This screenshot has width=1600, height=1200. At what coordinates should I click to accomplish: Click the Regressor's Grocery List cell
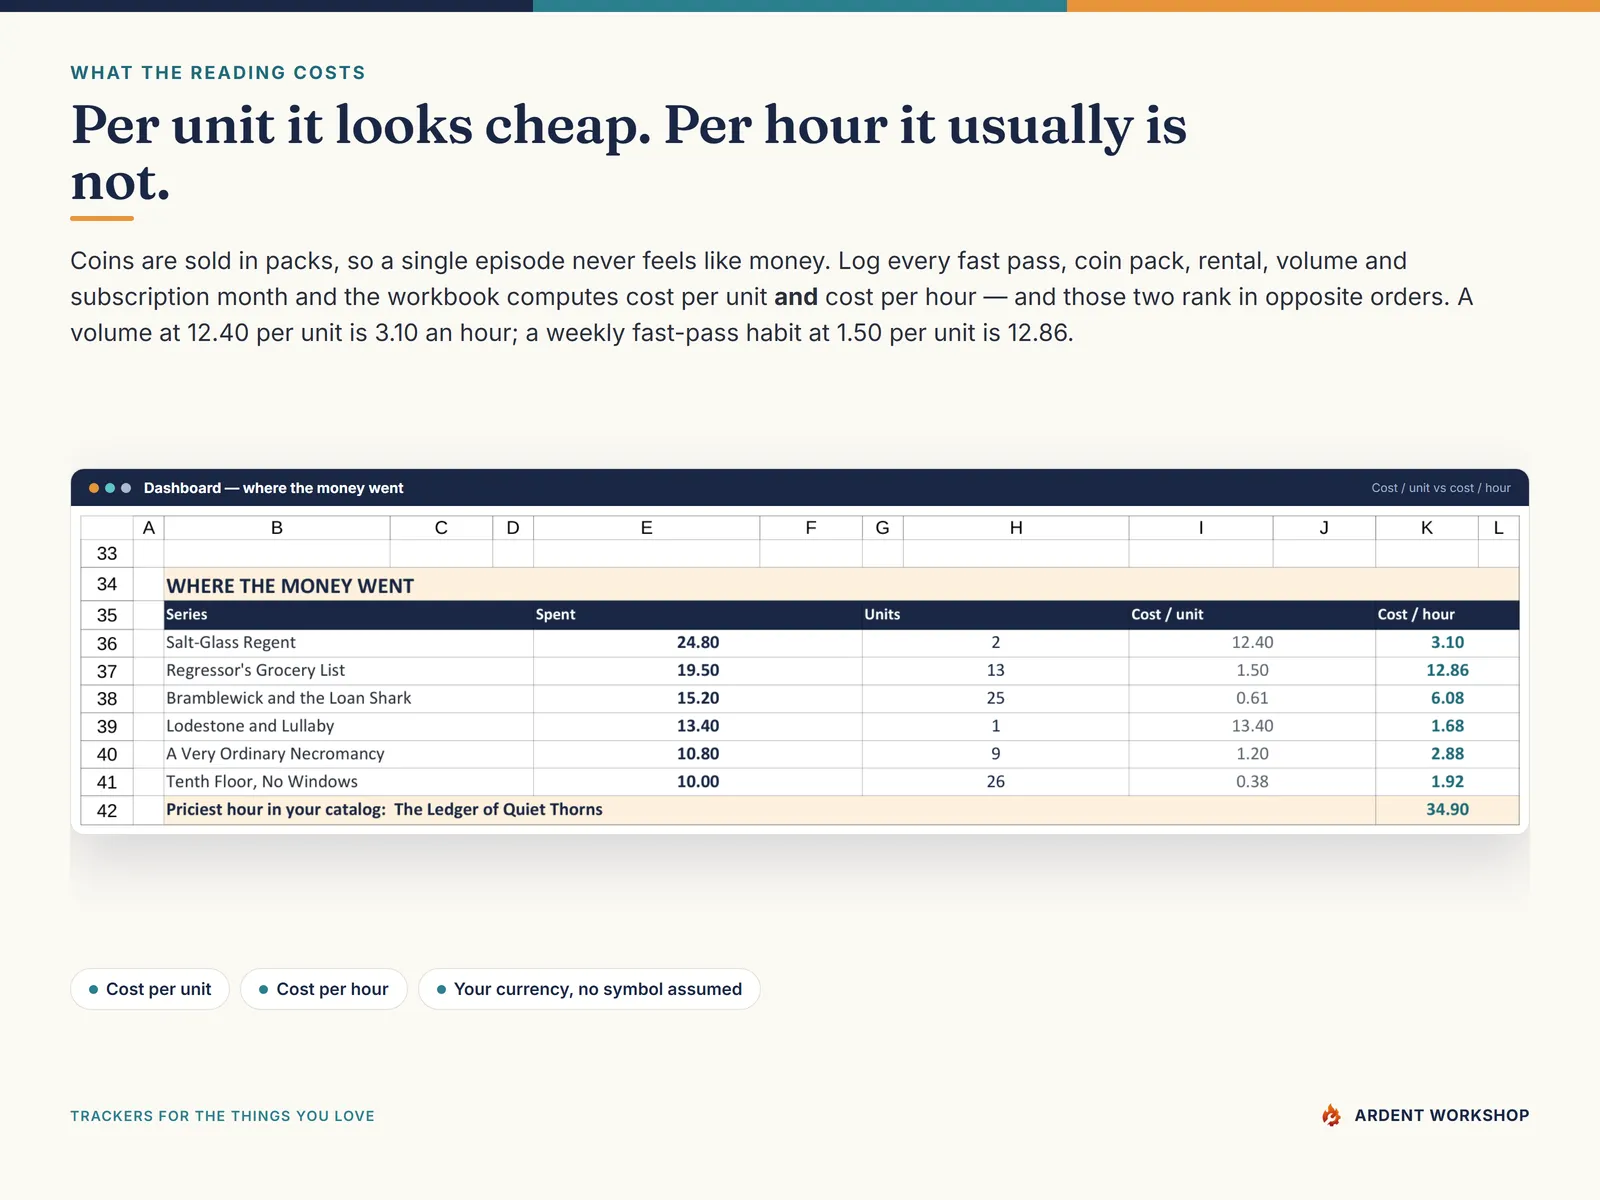tap(348, 671)
